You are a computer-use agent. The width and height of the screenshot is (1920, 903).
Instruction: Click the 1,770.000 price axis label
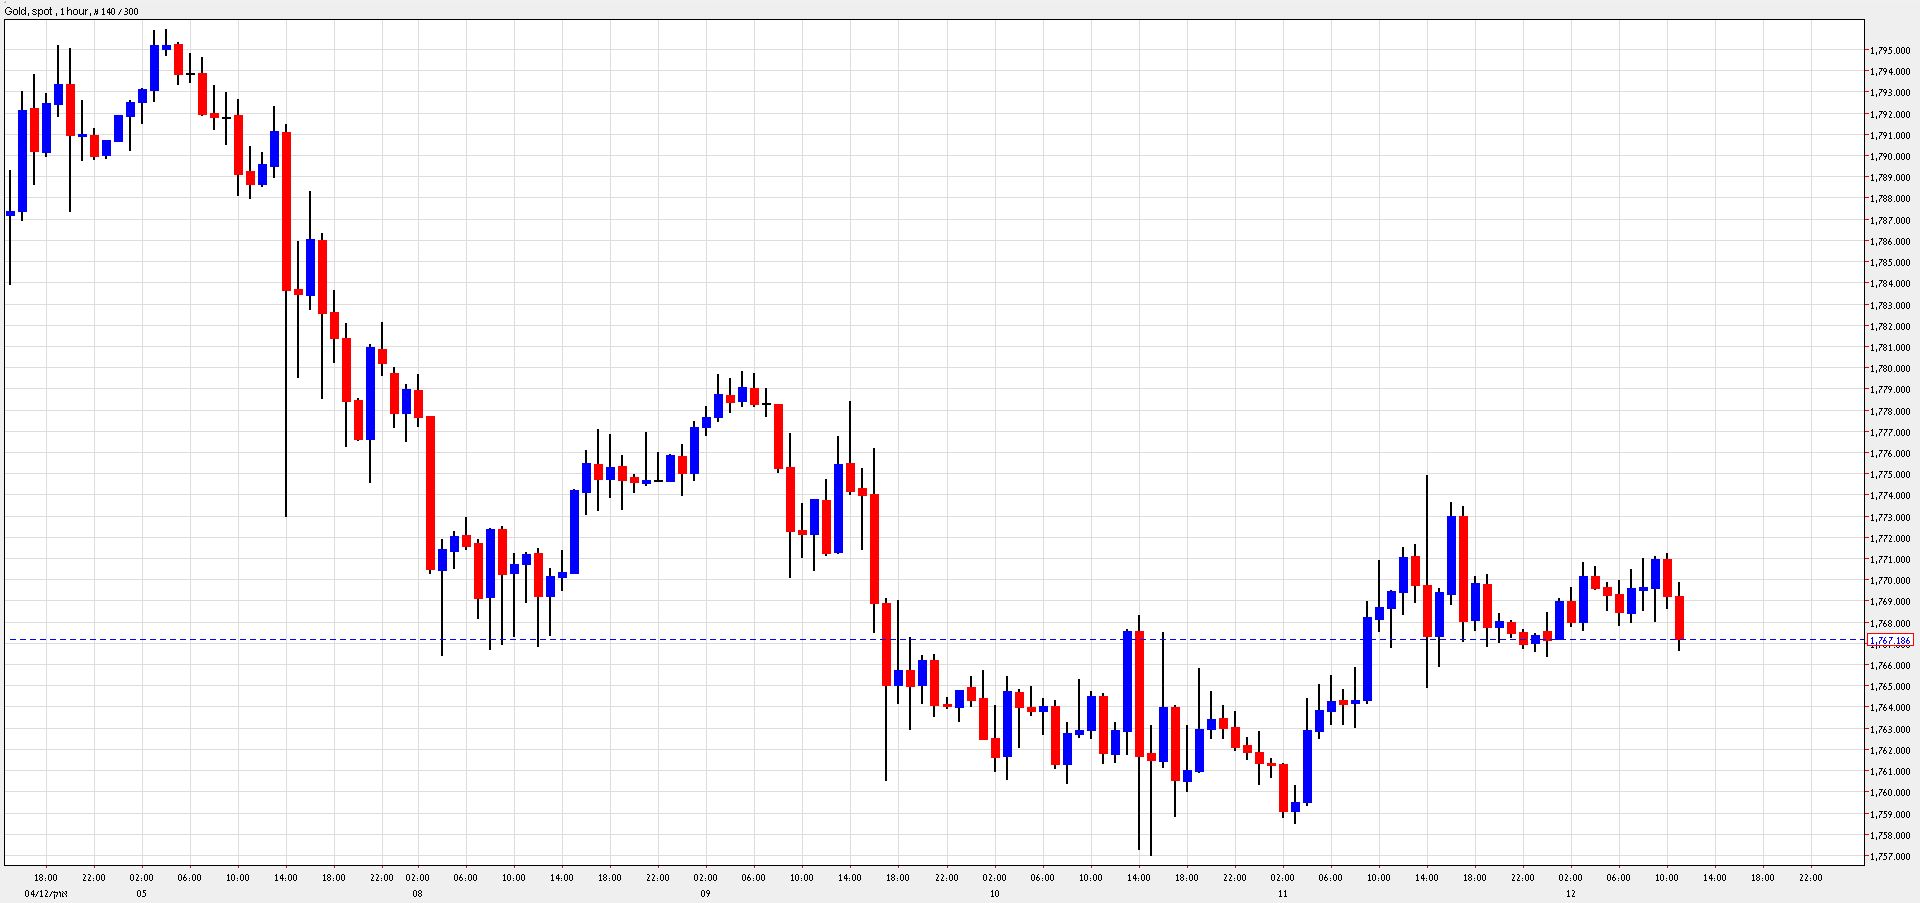(1890, 581)
